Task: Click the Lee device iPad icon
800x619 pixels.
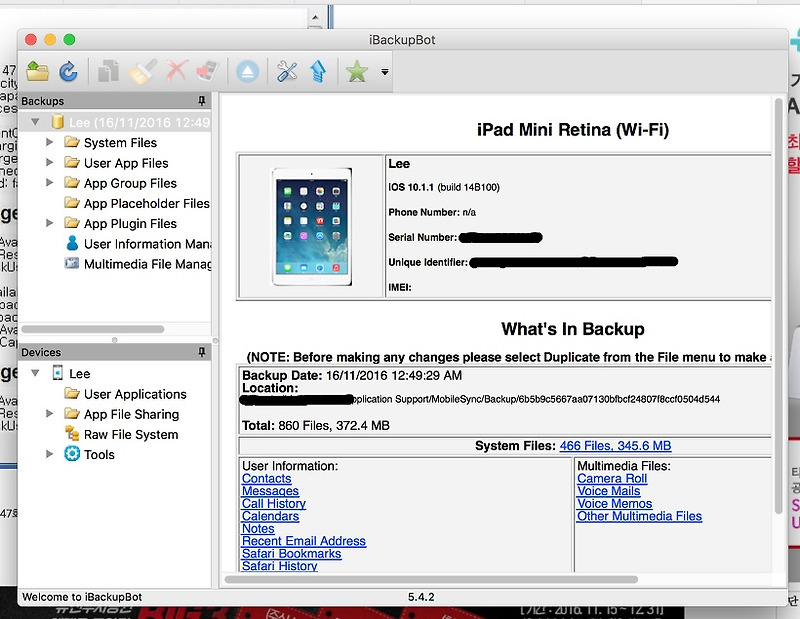Action: click(x=58, y=373)
